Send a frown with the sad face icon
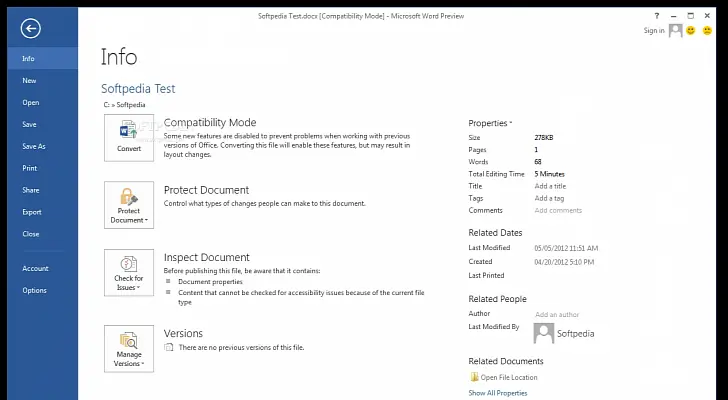The height and width of the screenshot is (400, 728). coord(707,31)
